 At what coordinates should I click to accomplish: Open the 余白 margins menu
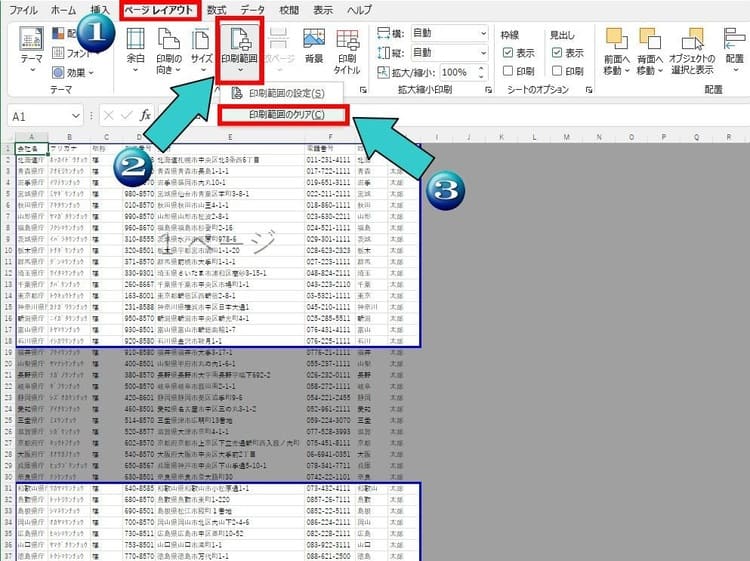coord(135,50)
